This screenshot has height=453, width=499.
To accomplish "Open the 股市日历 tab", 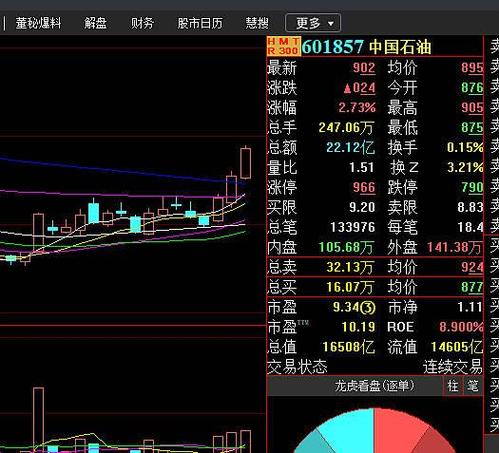I will tap(200, 23).
